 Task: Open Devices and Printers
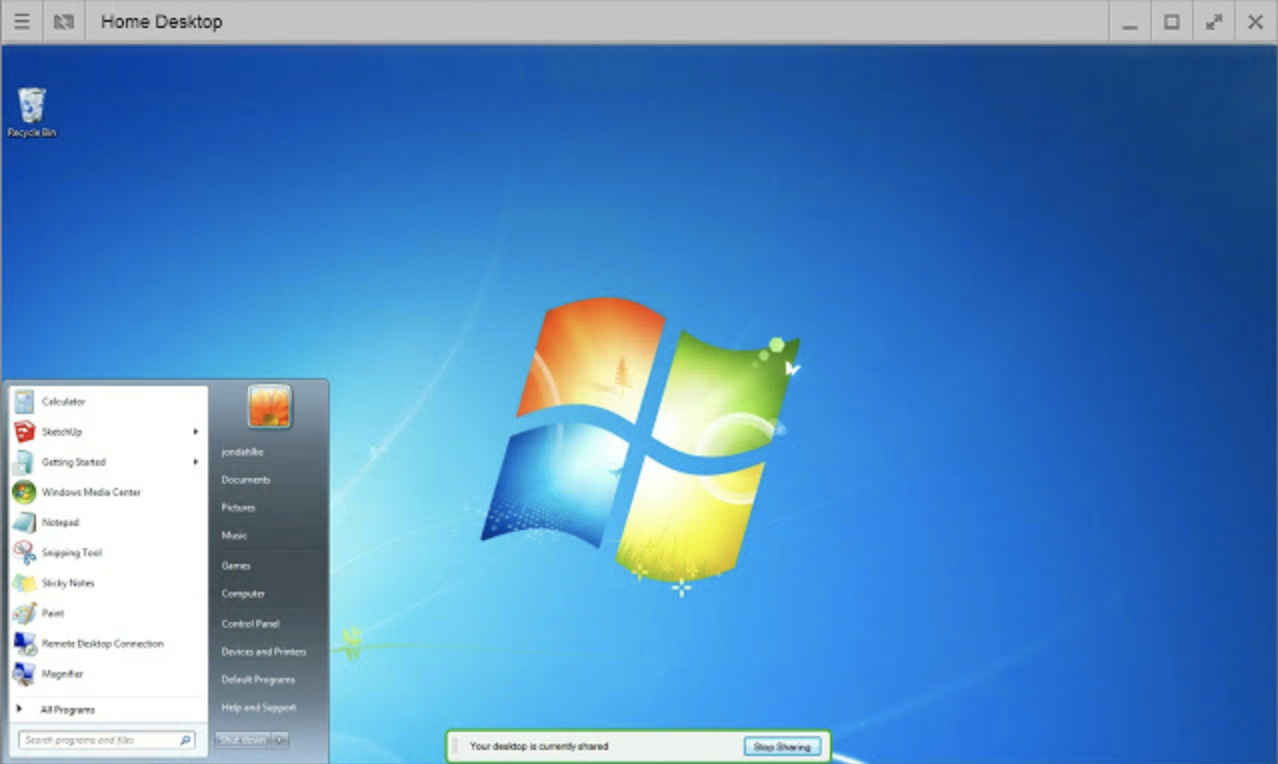point(264,652)
